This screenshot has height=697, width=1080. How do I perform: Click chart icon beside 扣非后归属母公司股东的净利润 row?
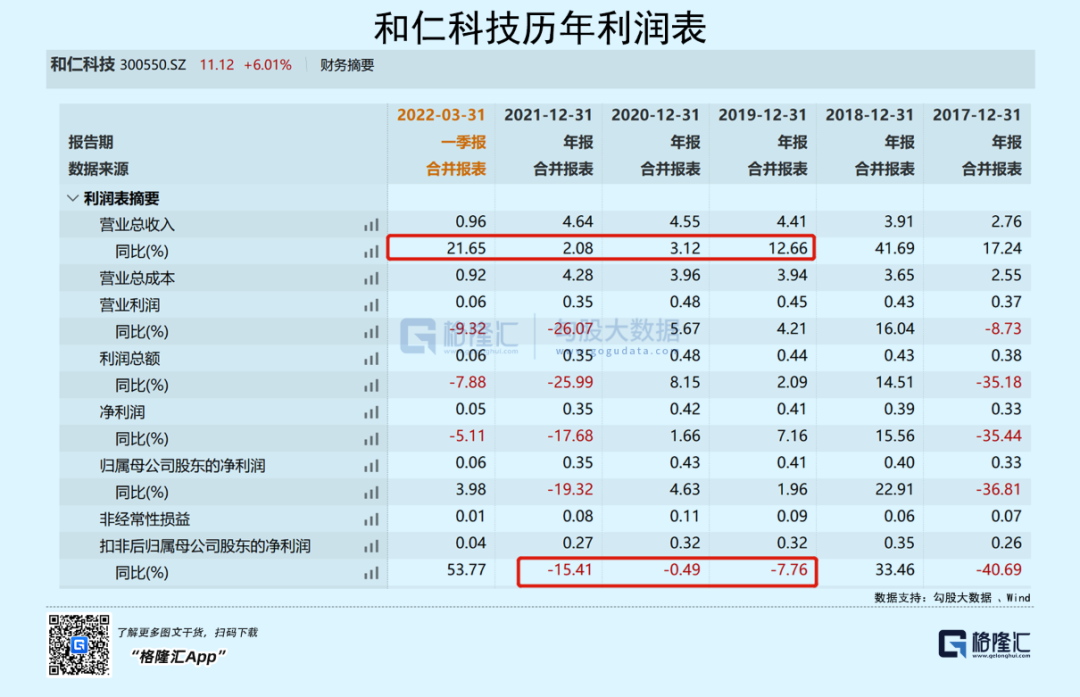click(x=371, y=546)
